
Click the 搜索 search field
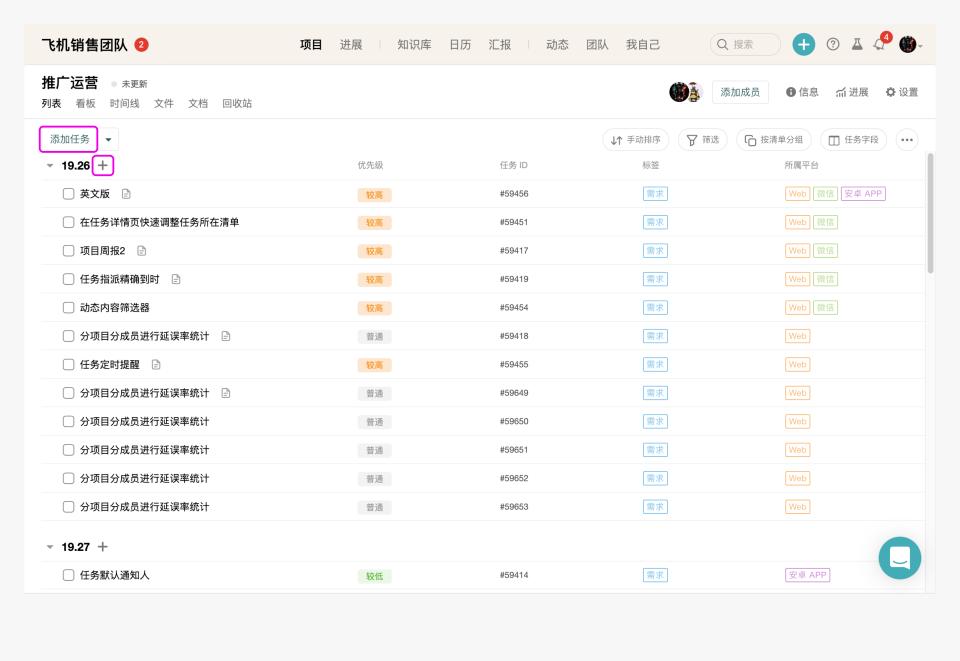point(745,45)
